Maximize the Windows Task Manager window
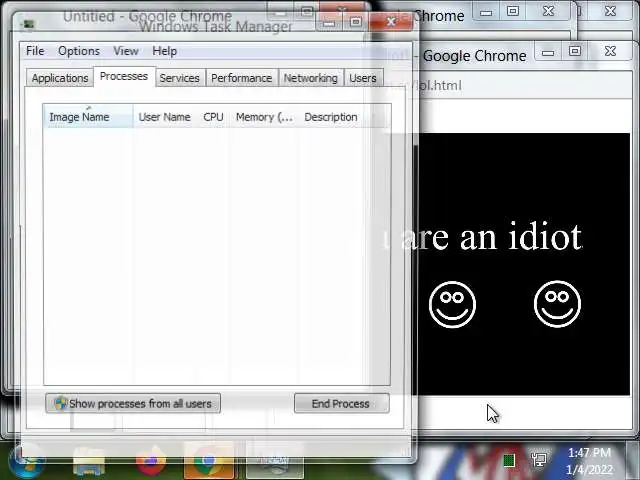Screen dimensions: 640x480 click(x=356, y=22)
